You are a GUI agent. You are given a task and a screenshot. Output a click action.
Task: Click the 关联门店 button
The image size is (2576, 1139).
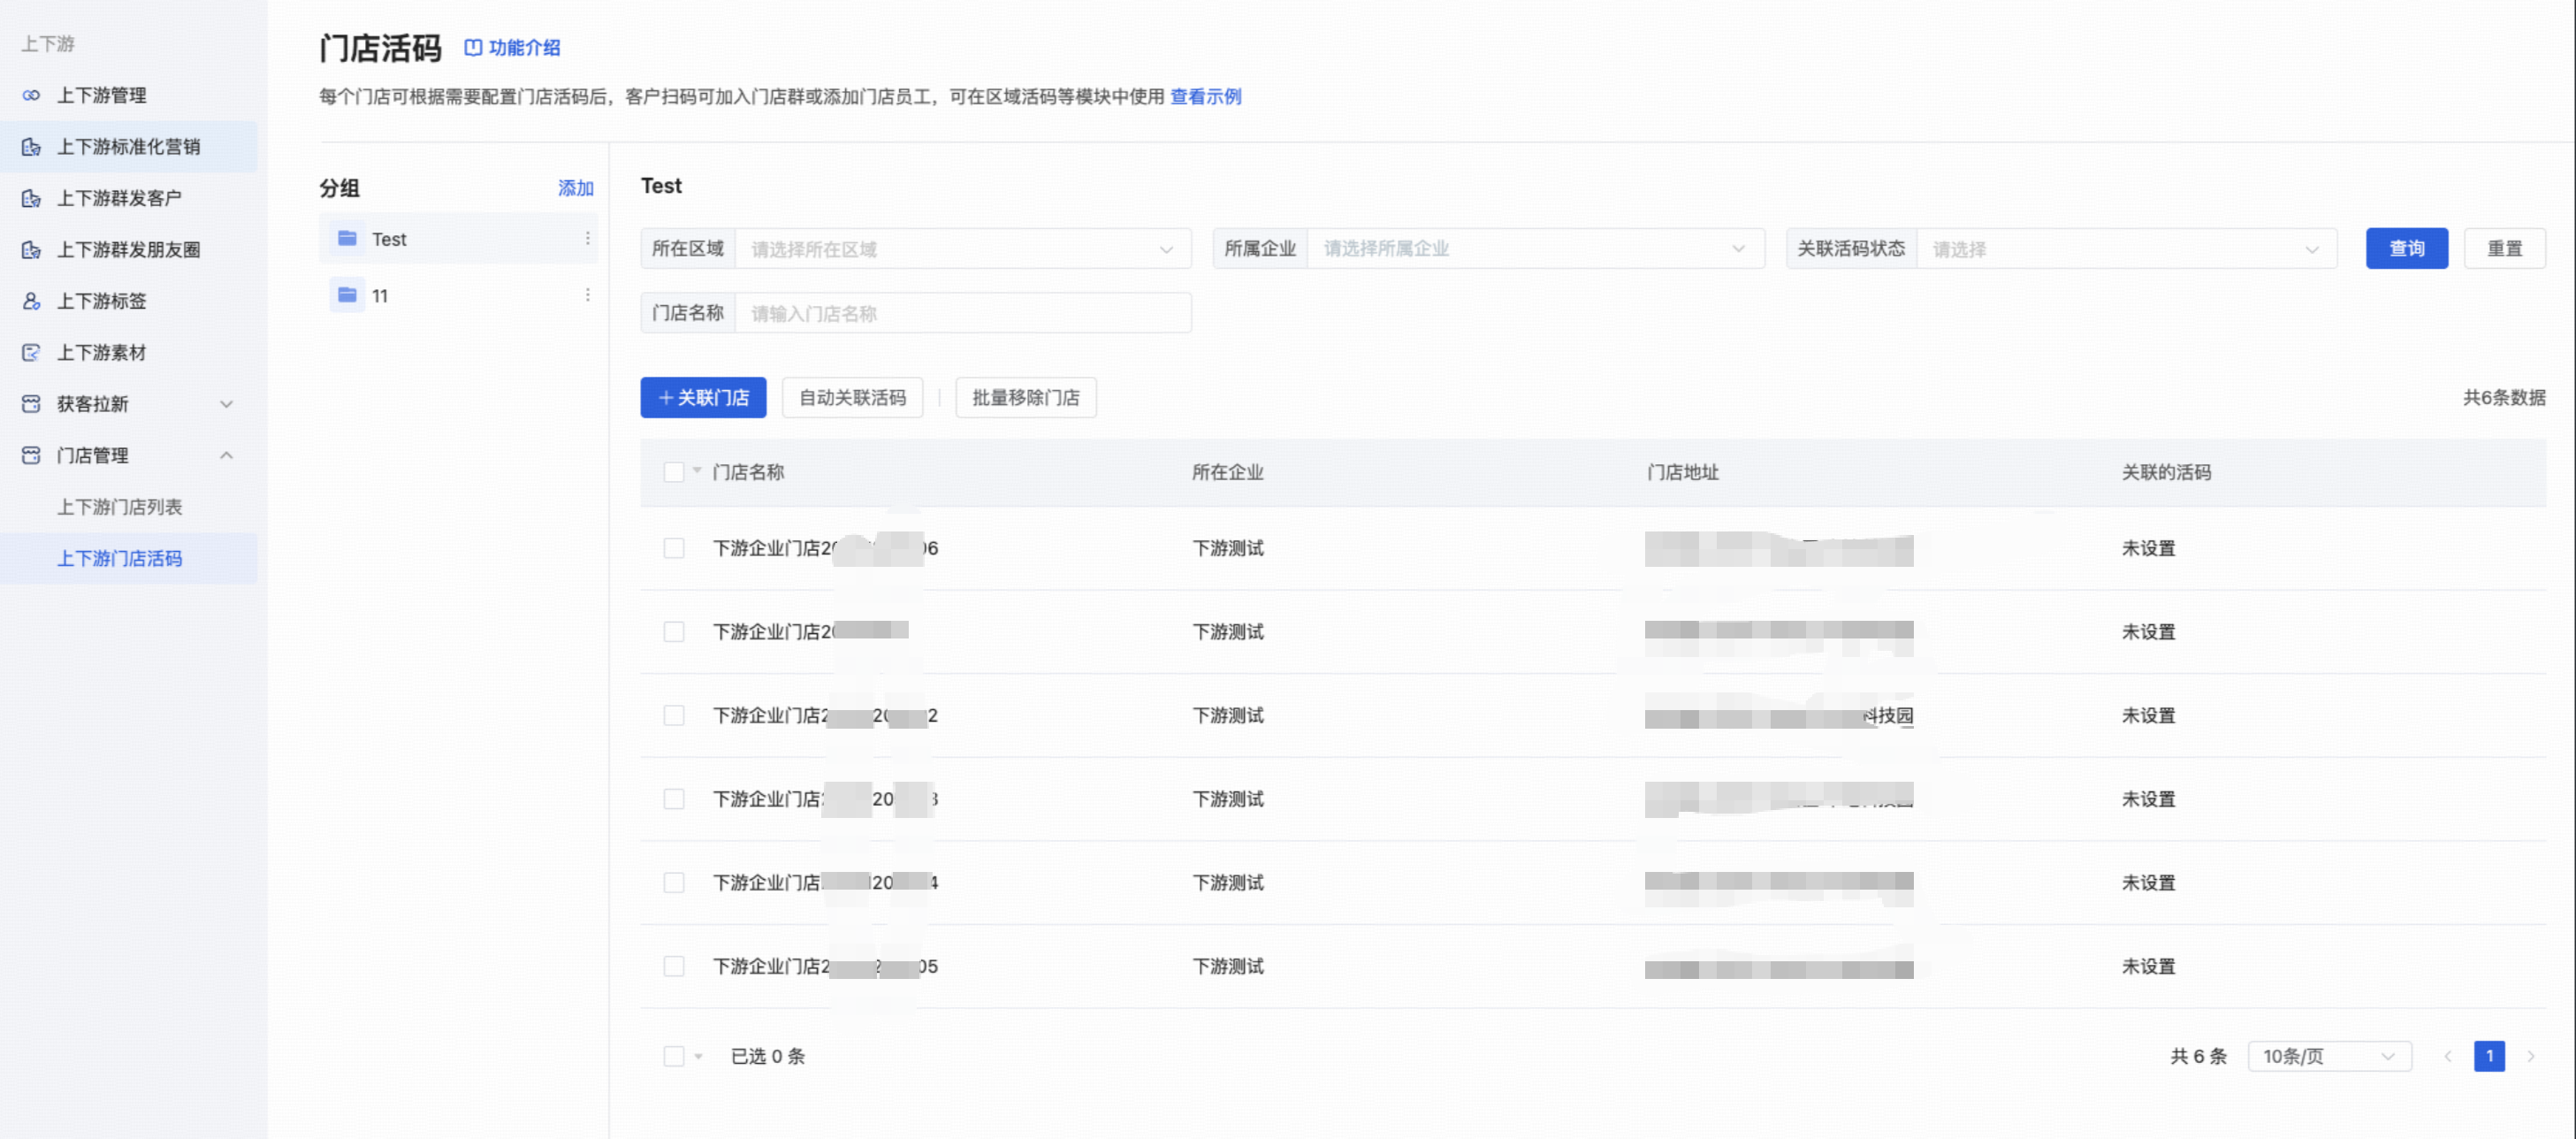coord(703,398)
